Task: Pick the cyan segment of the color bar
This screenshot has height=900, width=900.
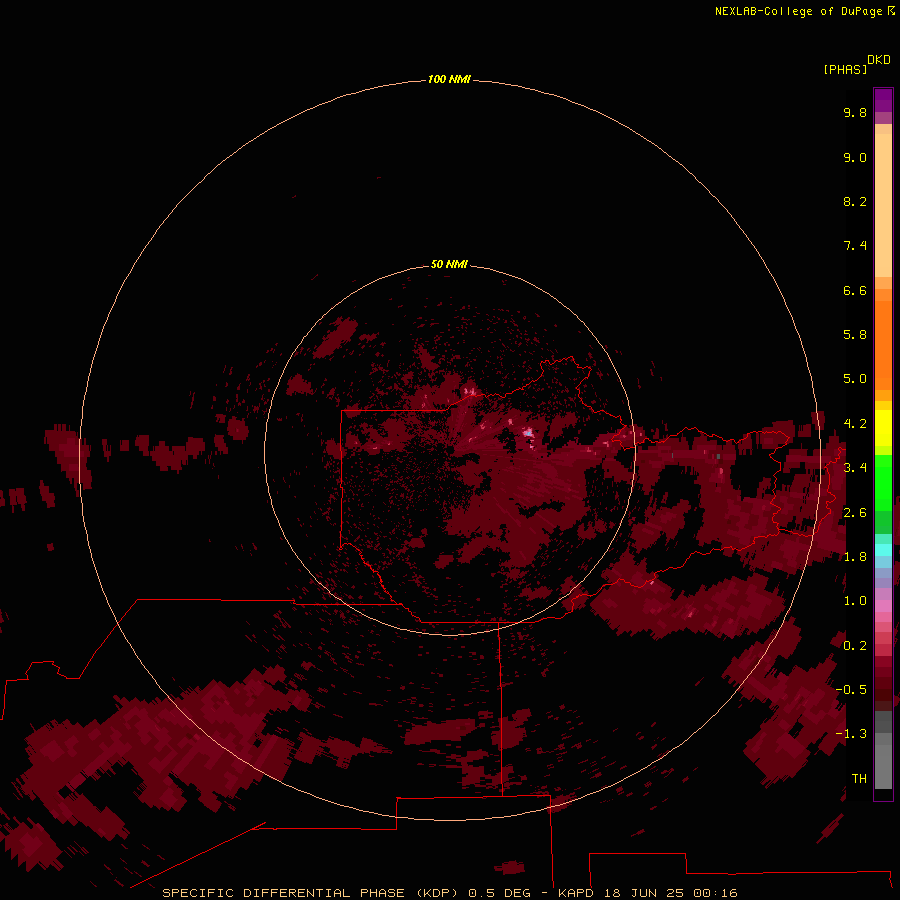Action: point(883,550)
